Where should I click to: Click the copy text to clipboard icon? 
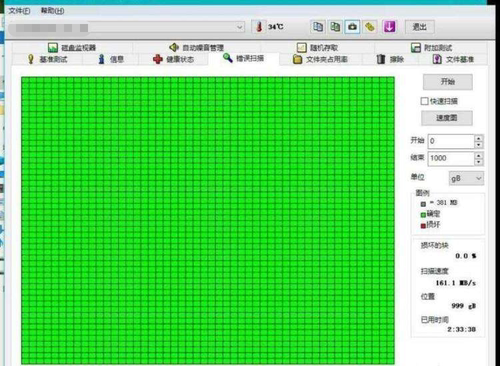tap(318, 27)
